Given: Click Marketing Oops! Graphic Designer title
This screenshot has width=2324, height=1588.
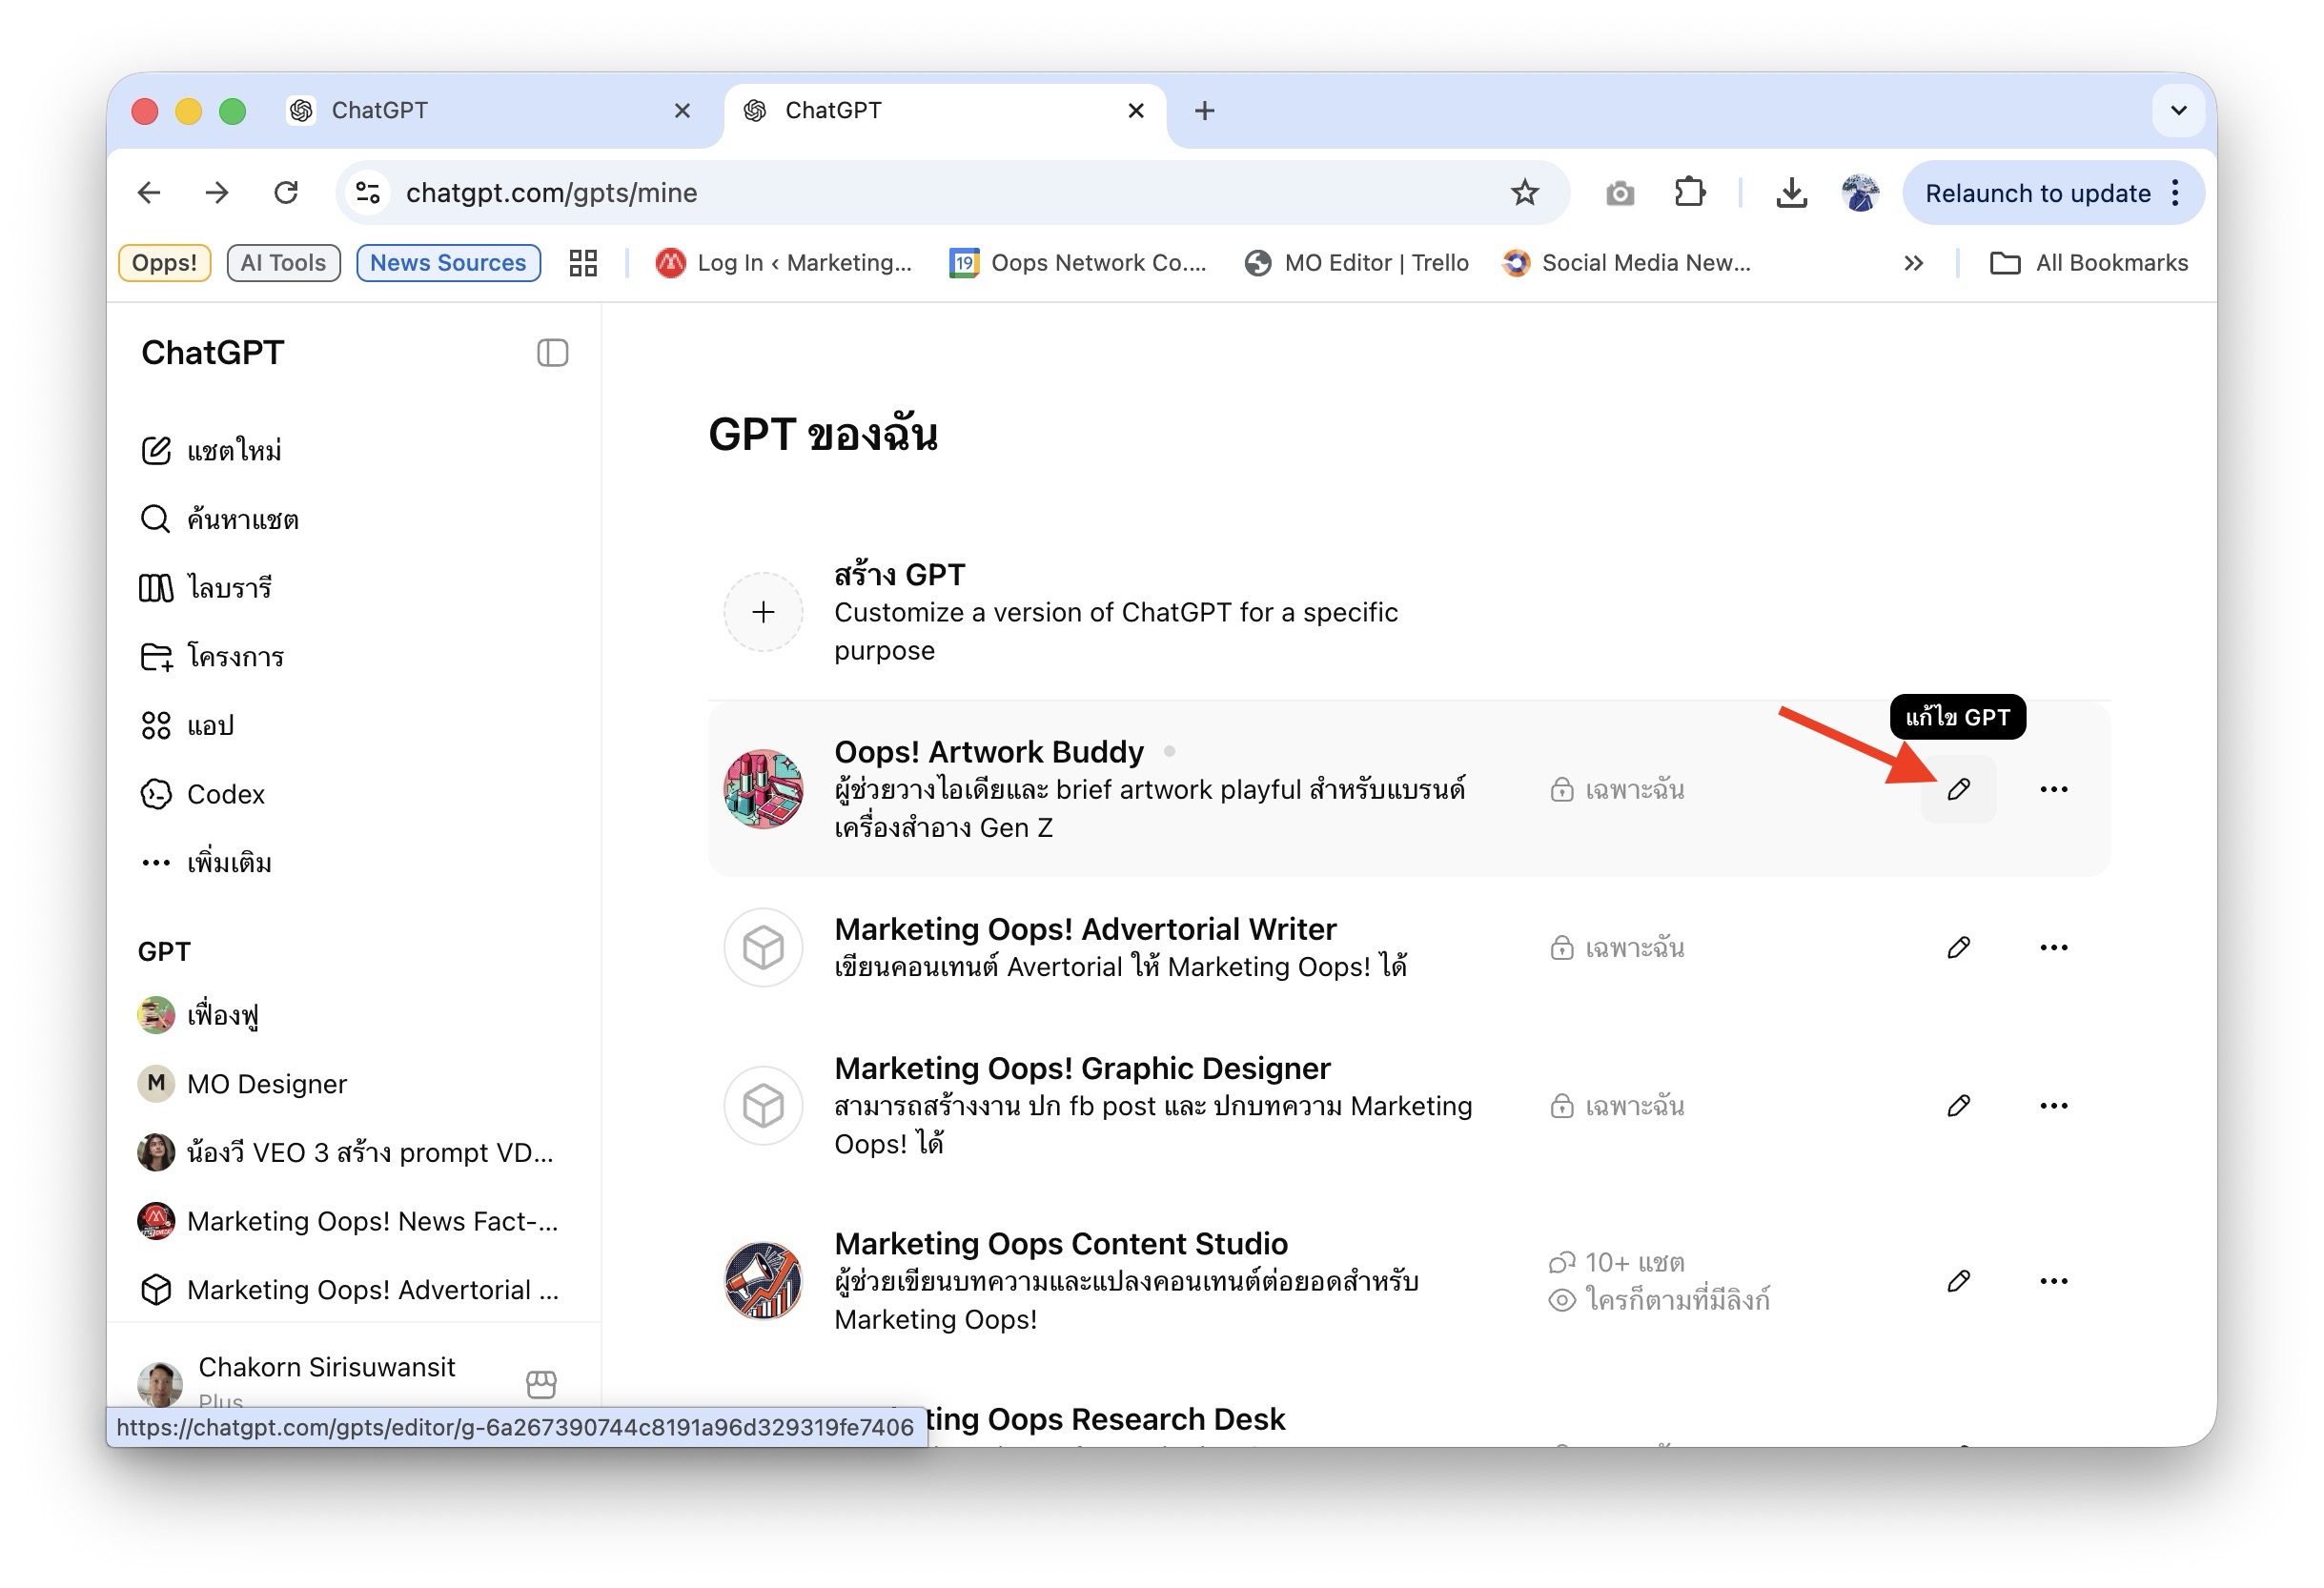Looking at the screenshot, I should click(x=1082, y=1068).
